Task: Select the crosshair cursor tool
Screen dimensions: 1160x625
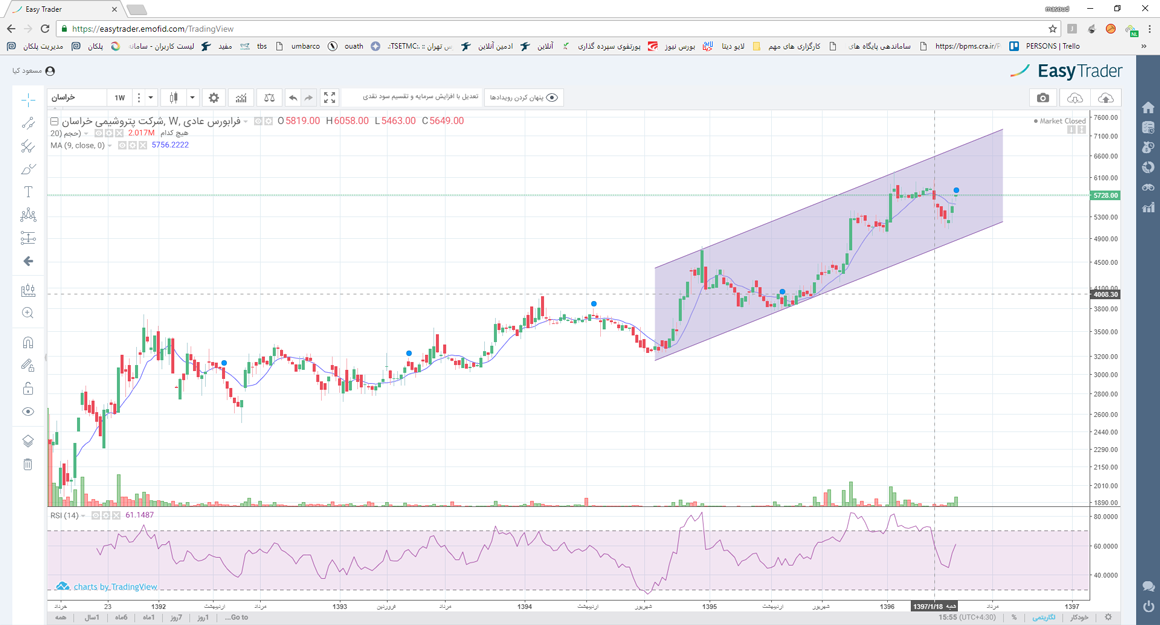Action: click(28, 100)
